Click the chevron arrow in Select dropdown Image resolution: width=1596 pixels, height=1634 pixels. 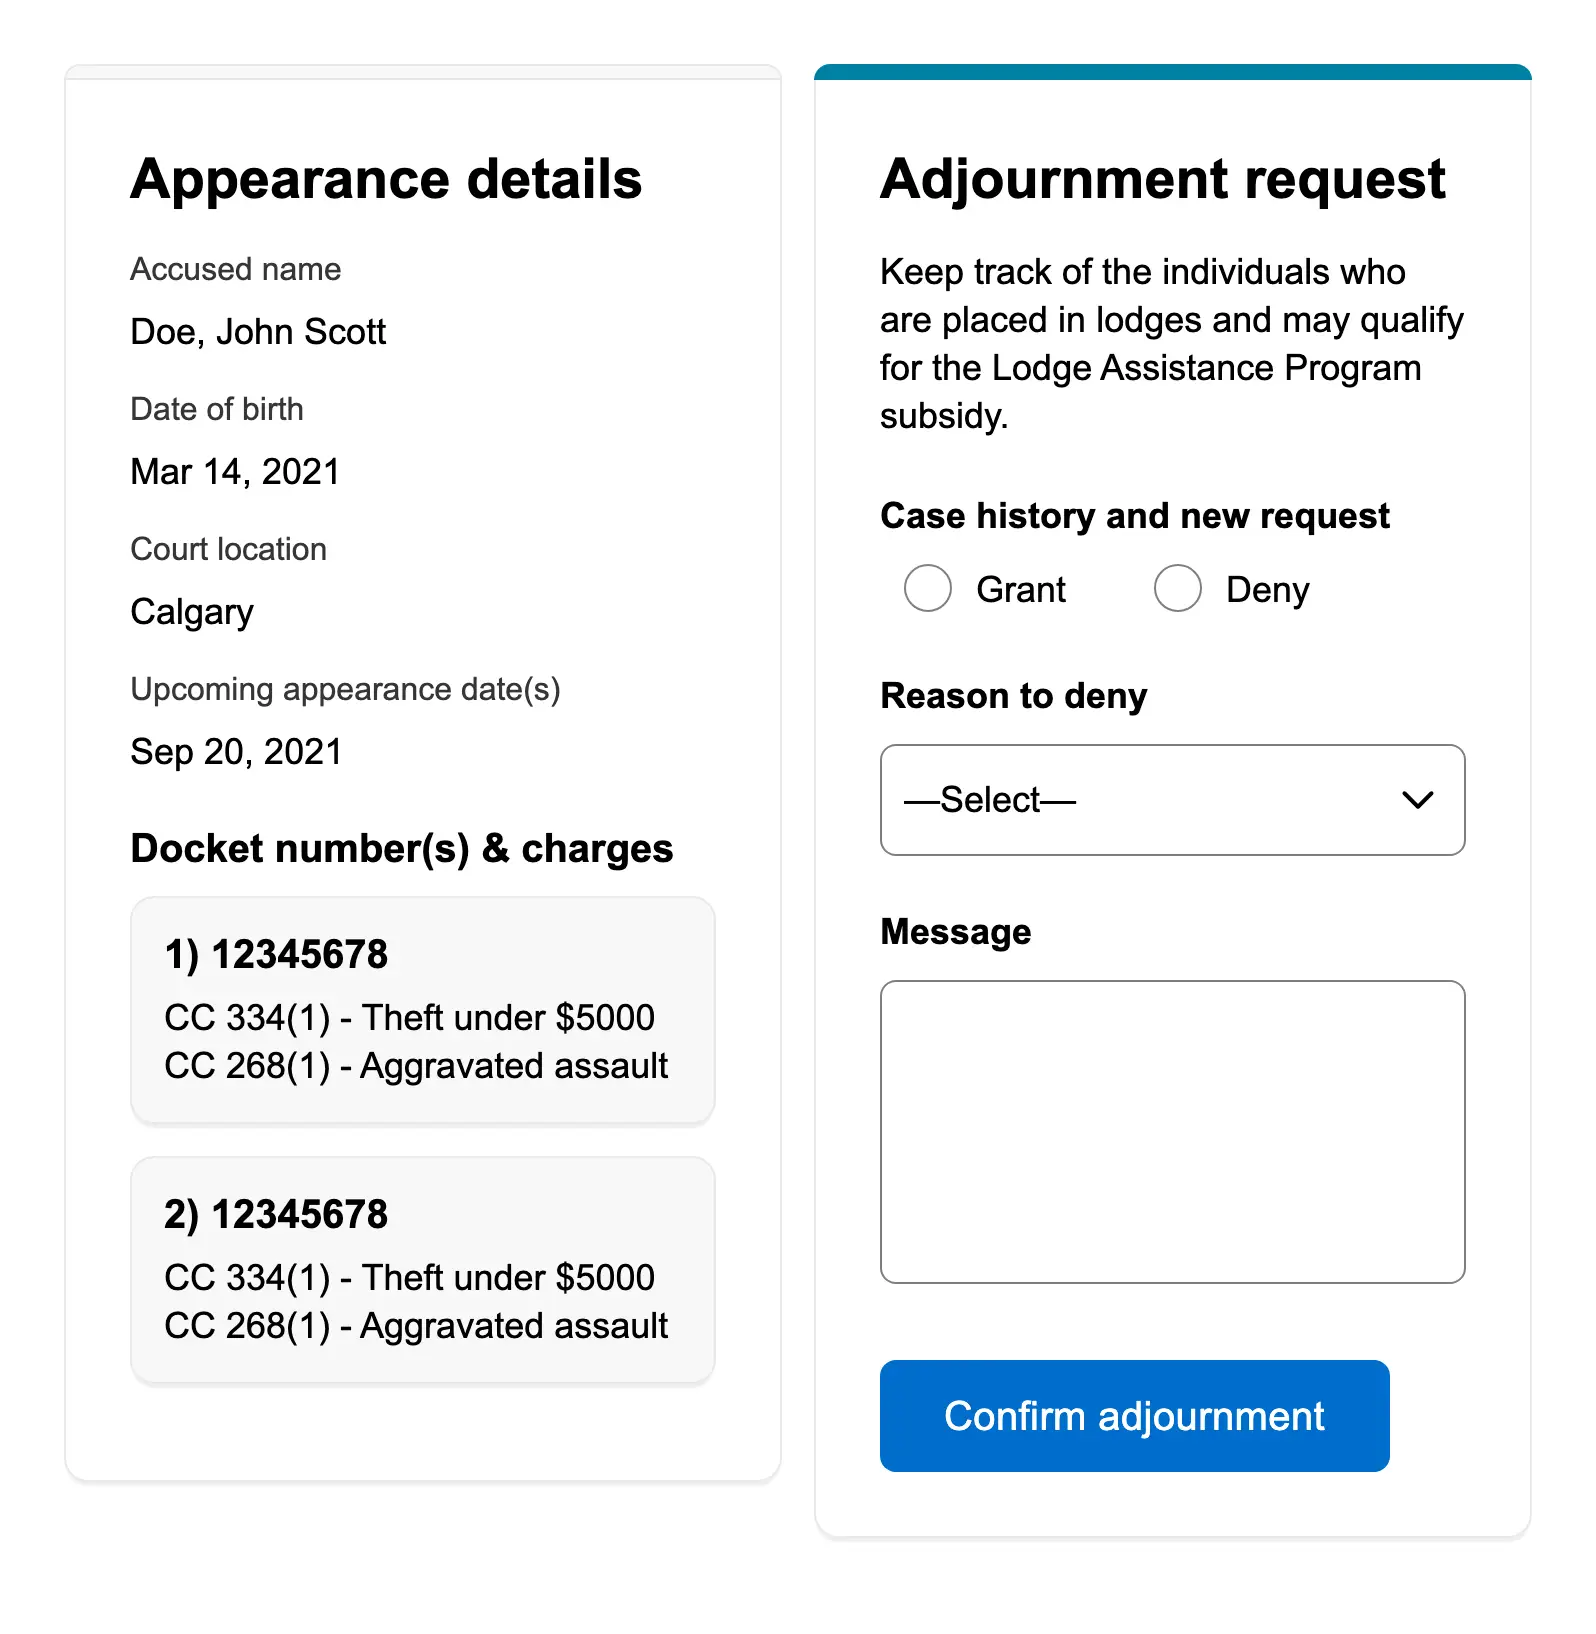coord(1417,800)
